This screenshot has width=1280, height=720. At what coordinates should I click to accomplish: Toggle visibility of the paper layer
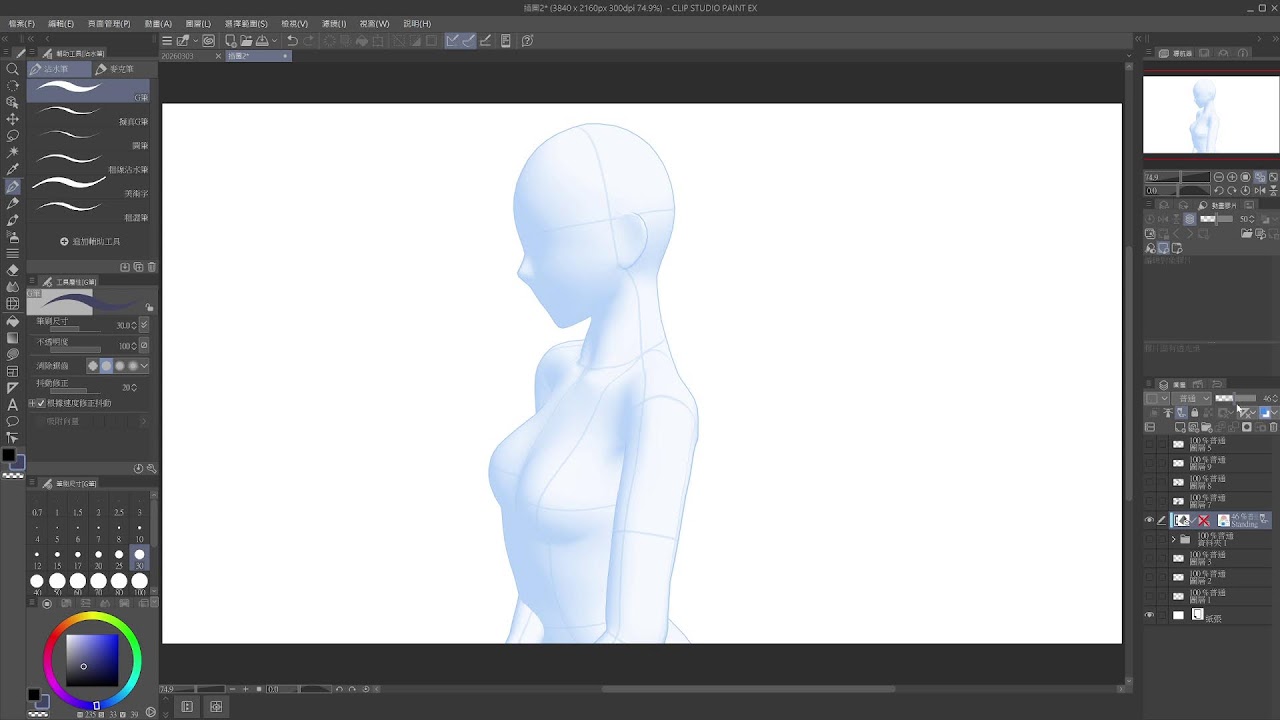1148,616
